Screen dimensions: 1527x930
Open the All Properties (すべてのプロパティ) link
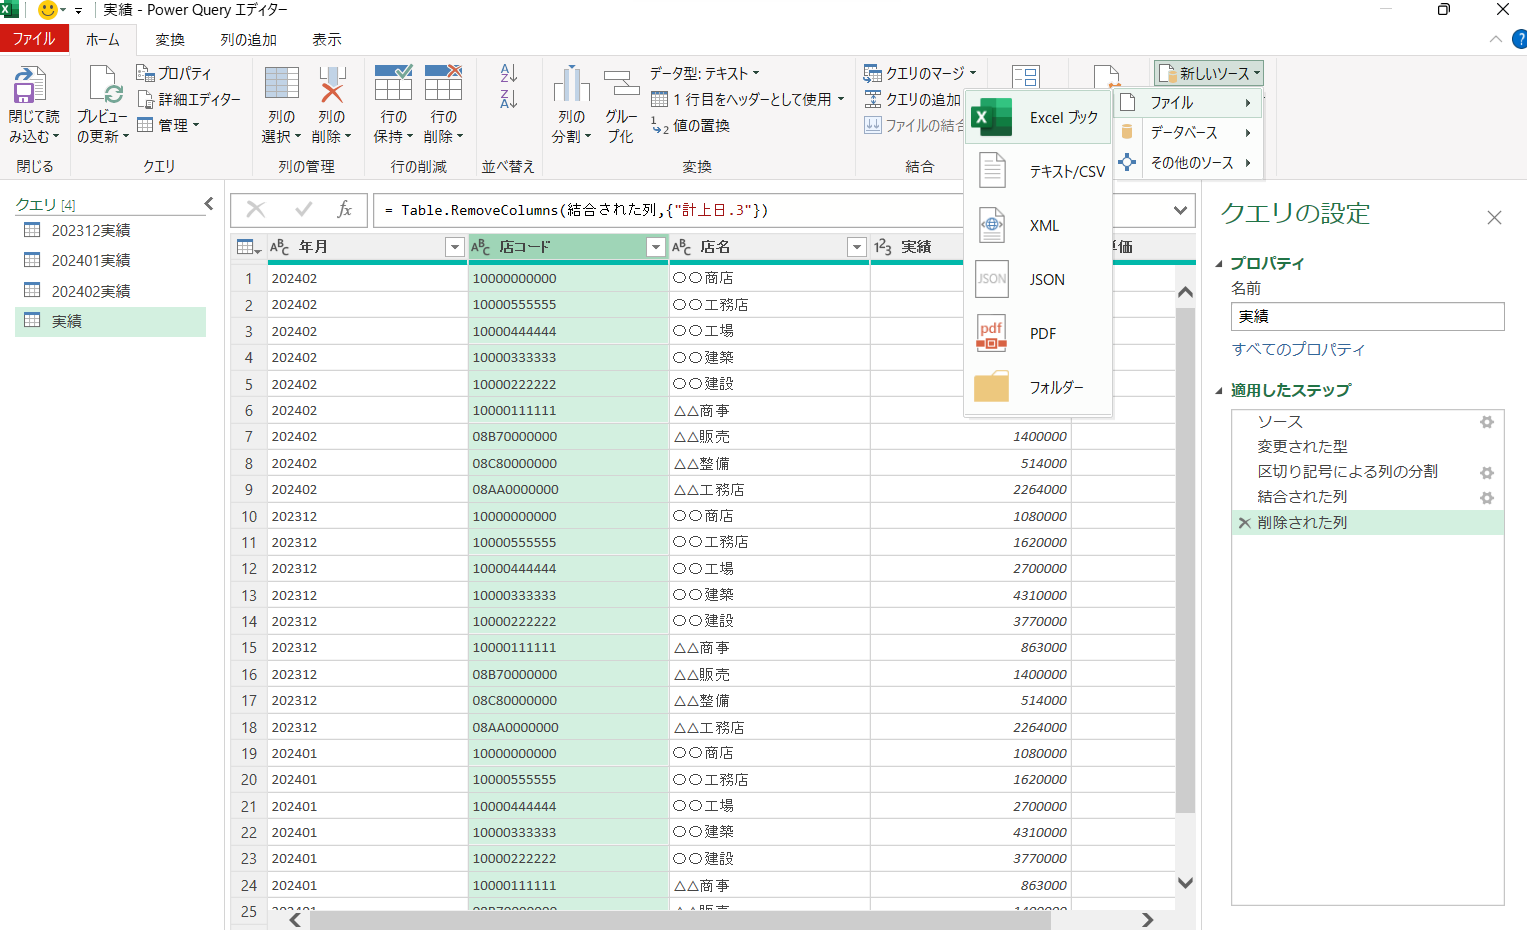(1298, 349)
